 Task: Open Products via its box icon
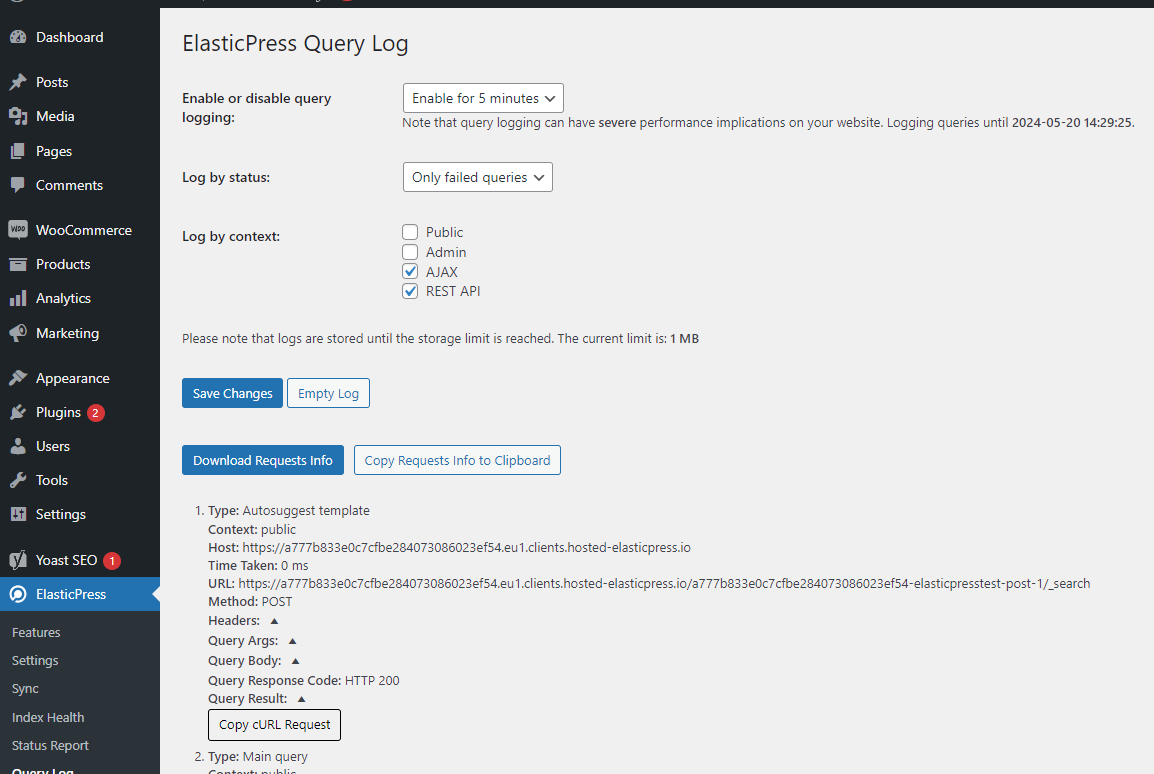[20, 263]
